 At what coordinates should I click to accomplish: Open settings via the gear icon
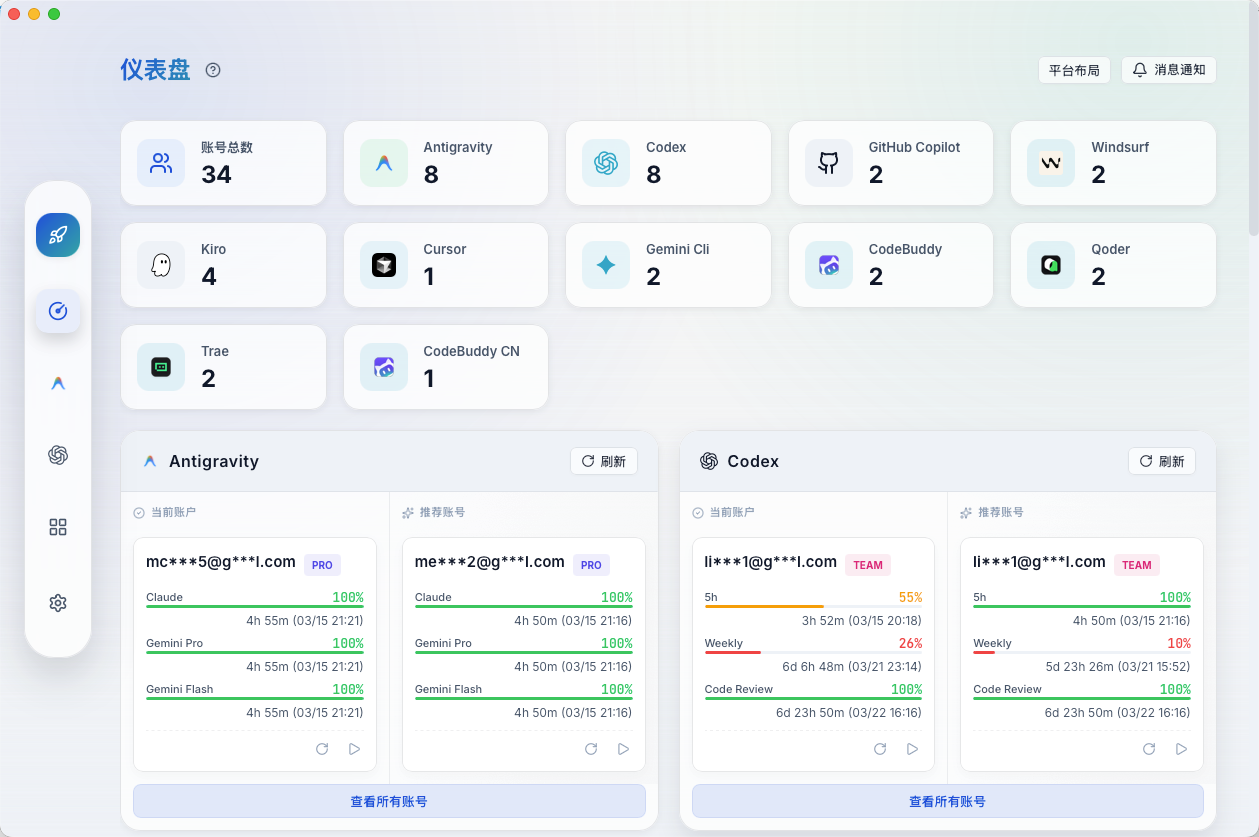pyautogui.click(x=57, y=602)
